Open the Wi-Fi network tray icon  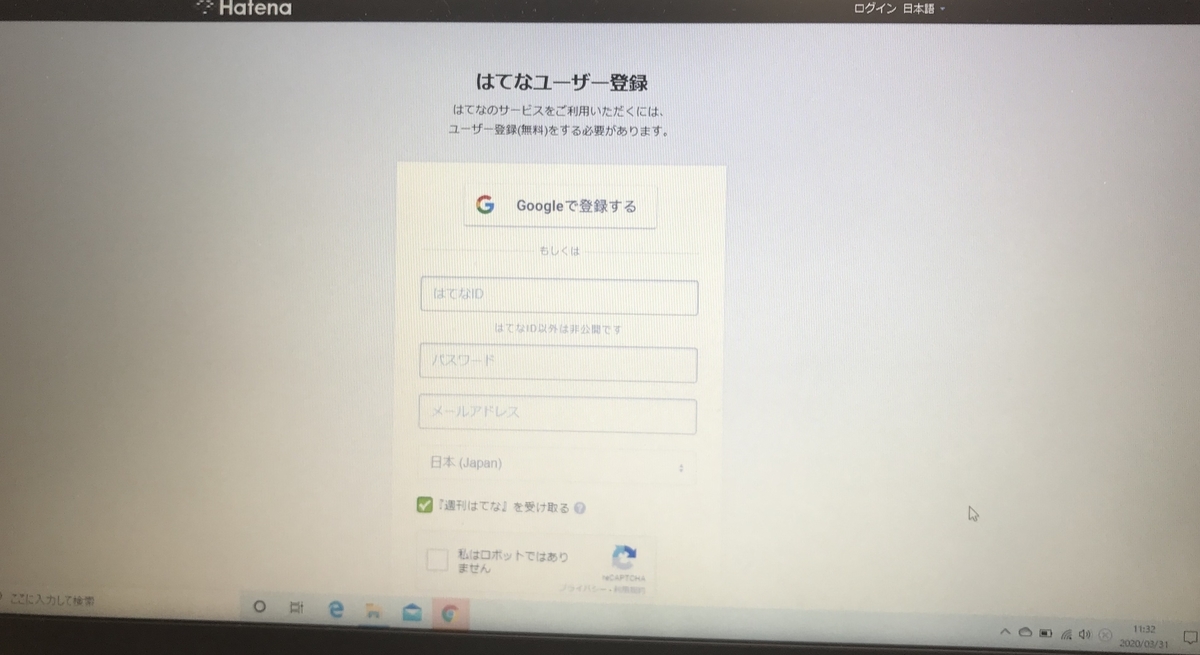point(1067,634)
